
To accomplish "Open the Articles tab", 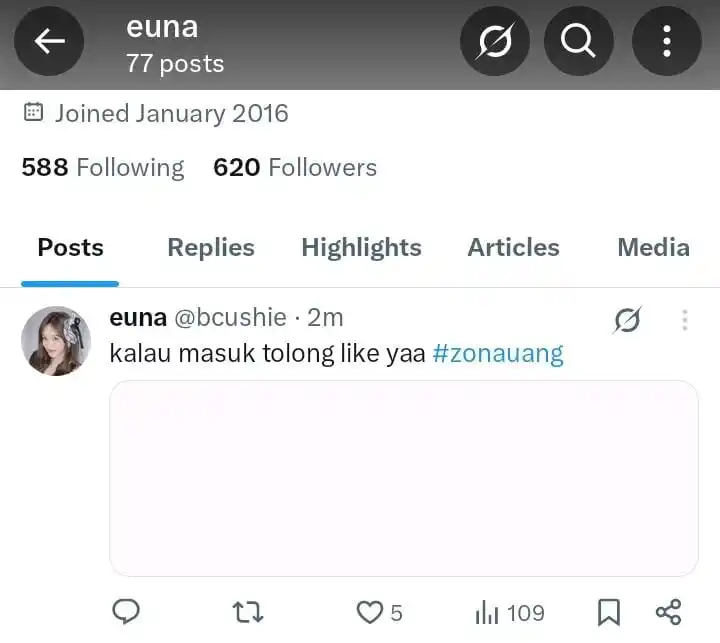I will pyautogui.click(x=514, y=248).
